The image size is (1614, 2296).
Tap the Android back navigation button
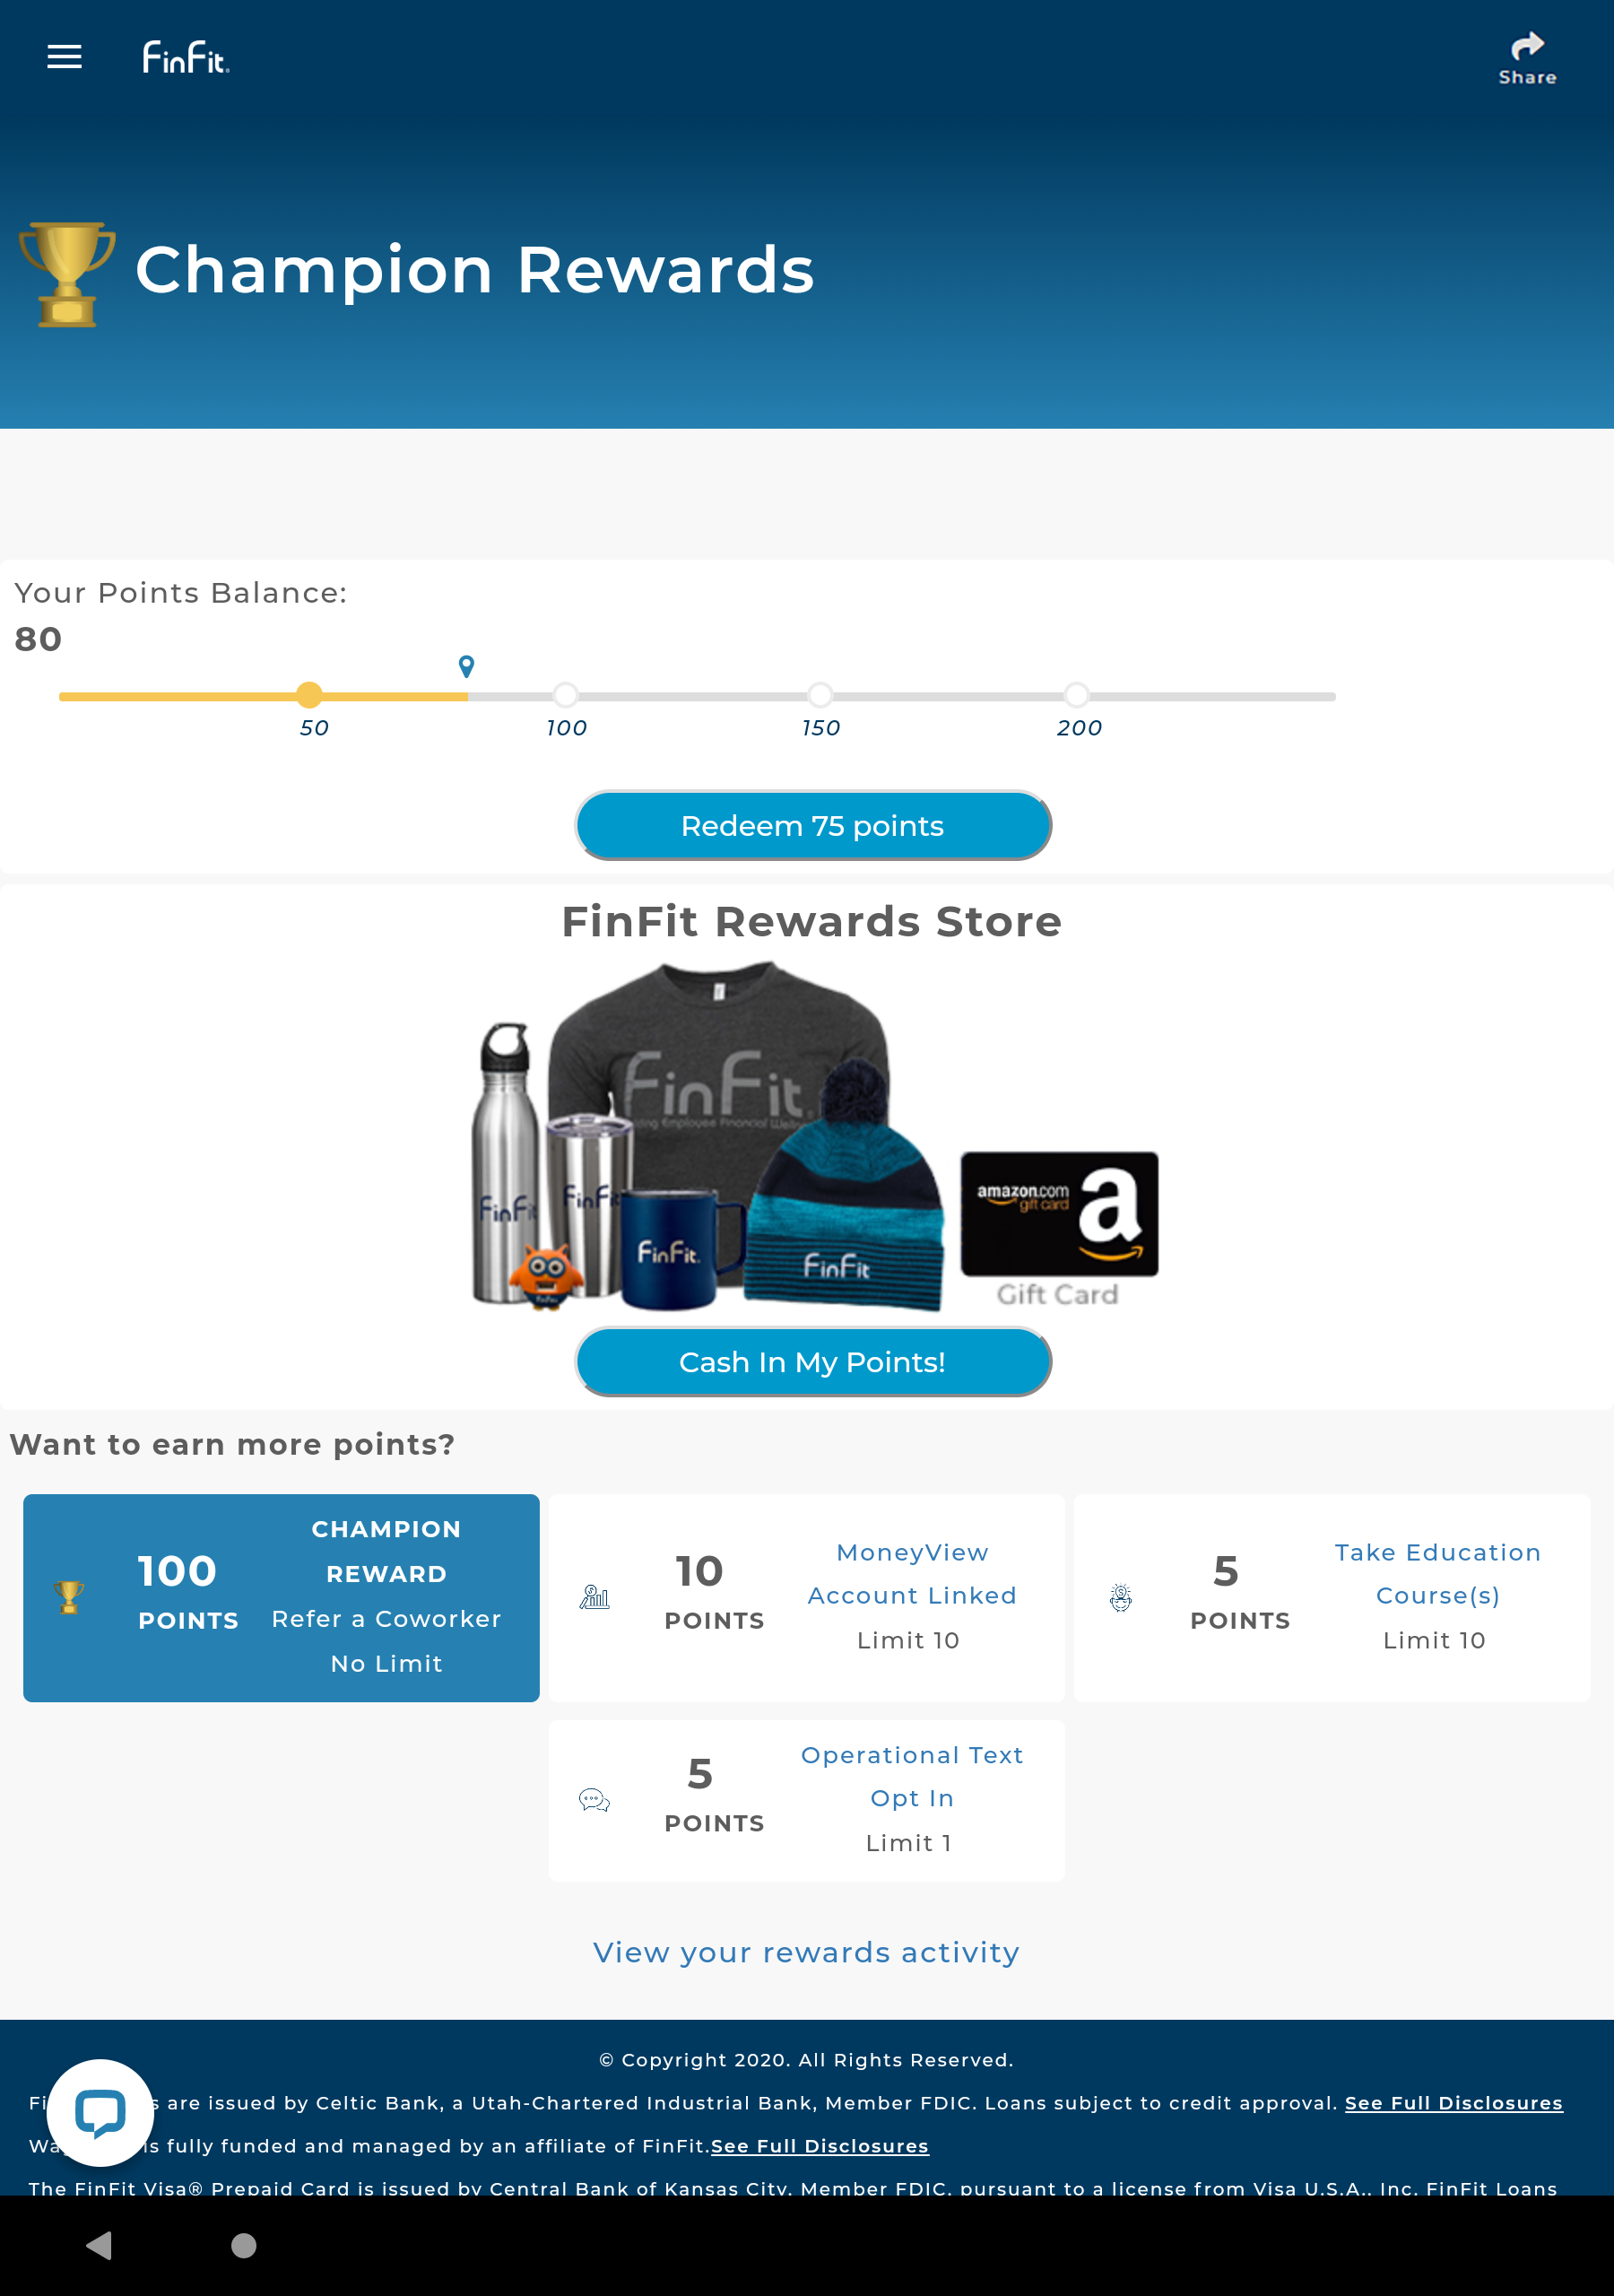coord(98,2245)
